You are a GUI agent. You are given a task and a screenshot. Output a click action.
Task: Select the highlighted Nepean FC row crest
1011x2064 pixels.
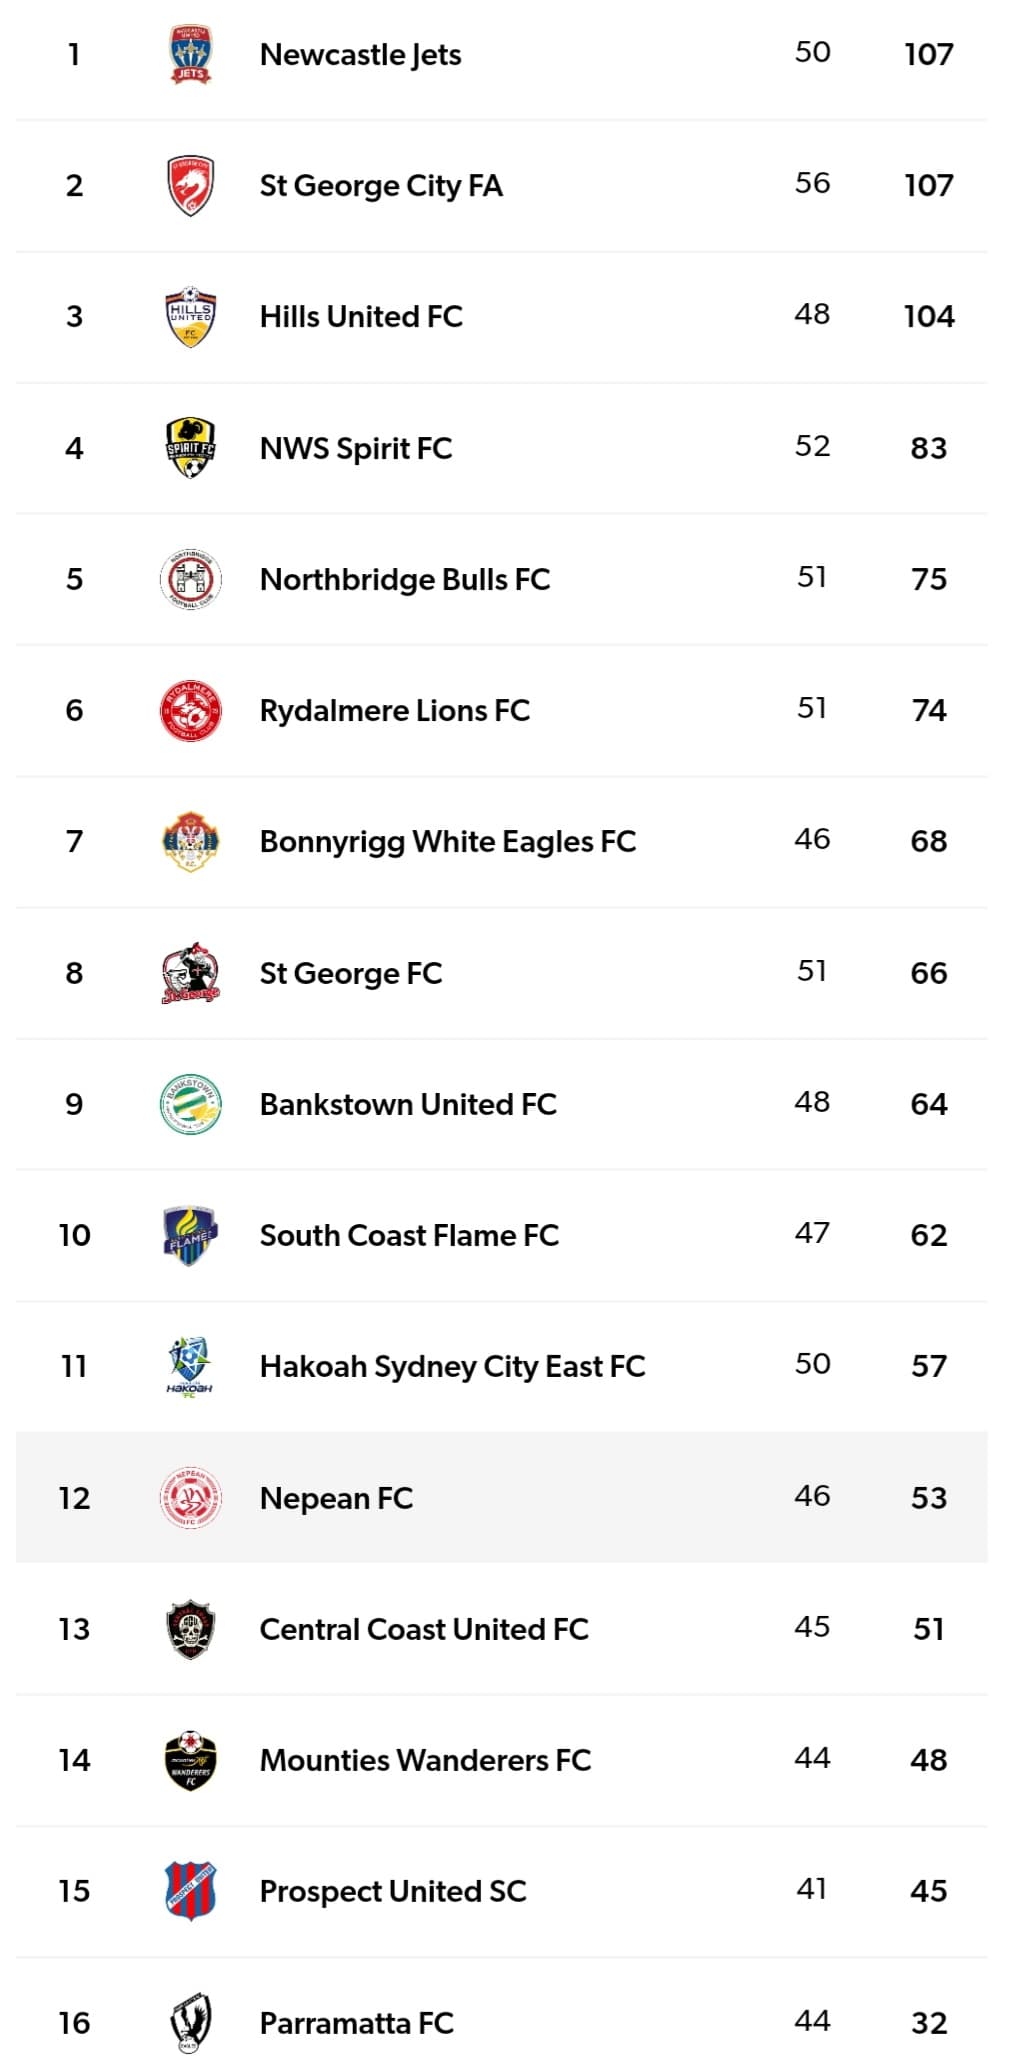click(190, 1498)
